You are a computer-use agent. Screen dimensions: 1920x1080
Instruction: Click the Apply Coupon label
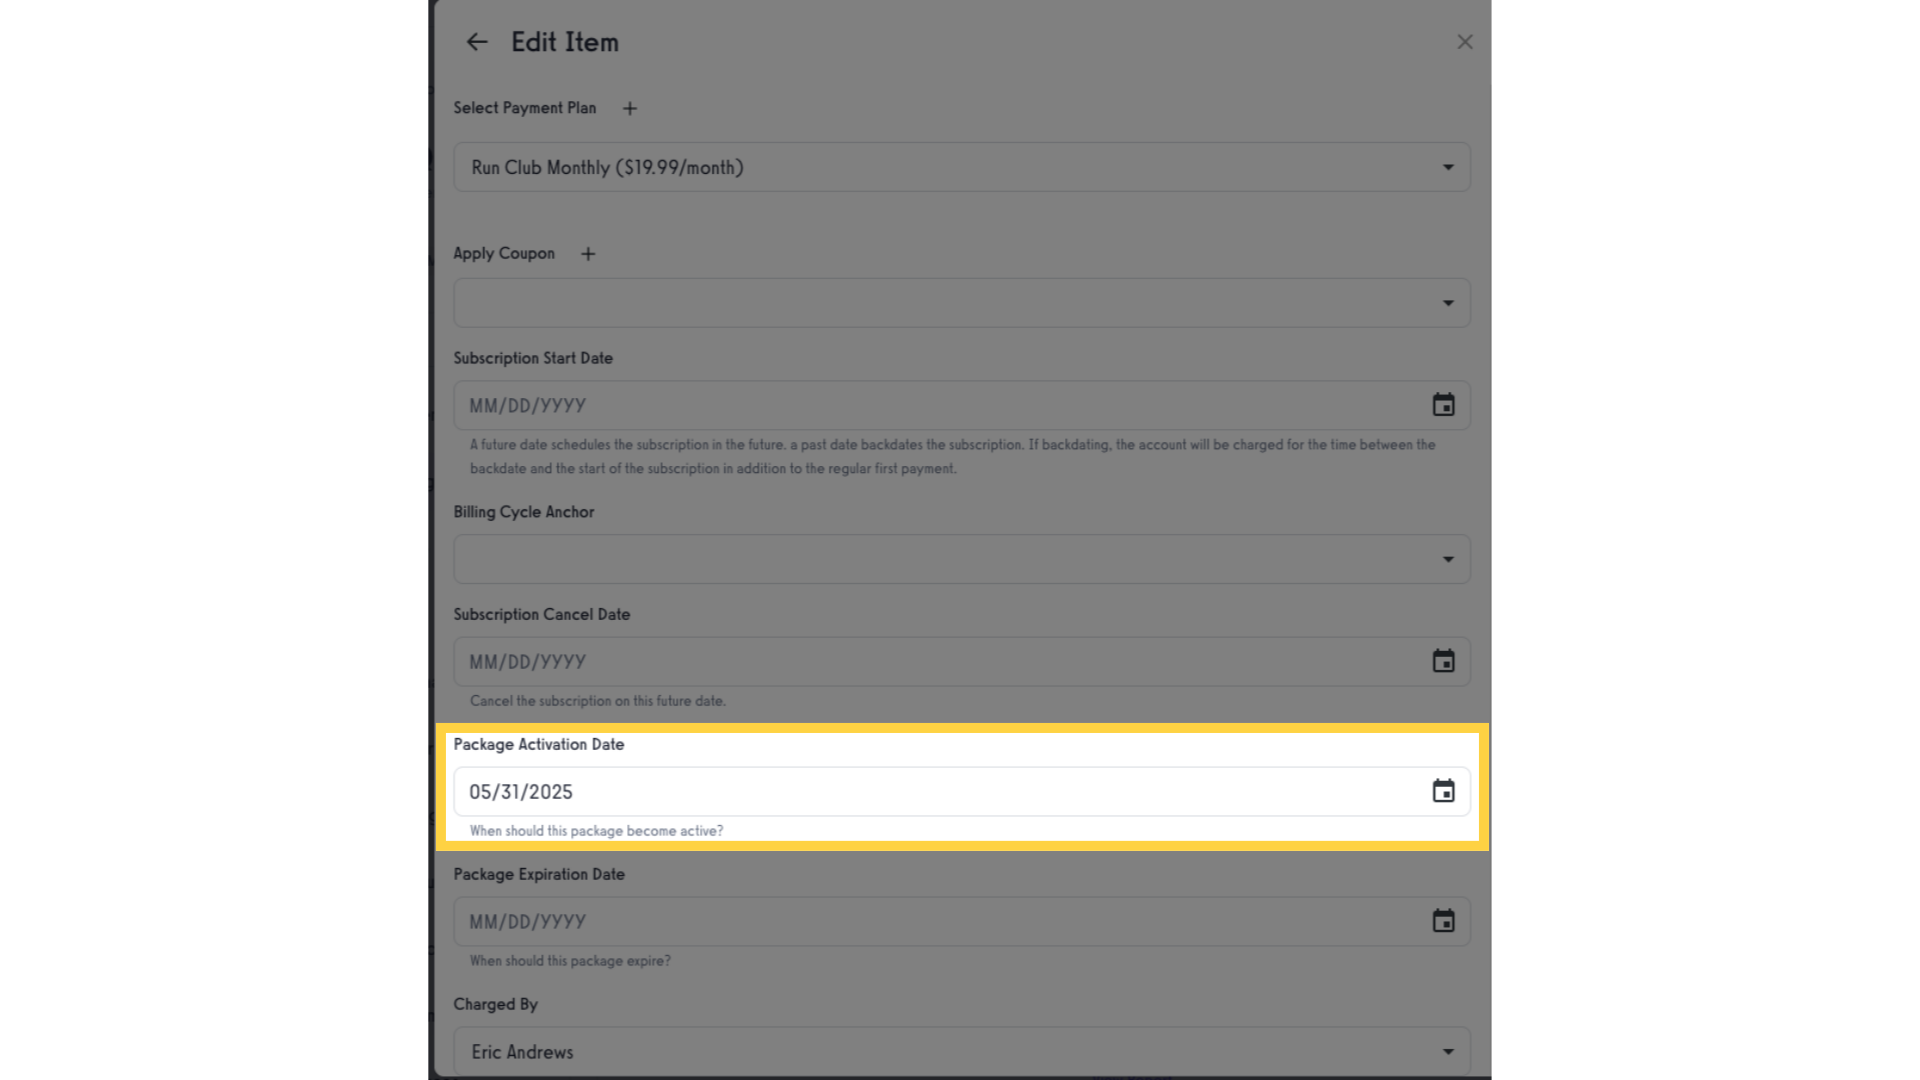504,254
